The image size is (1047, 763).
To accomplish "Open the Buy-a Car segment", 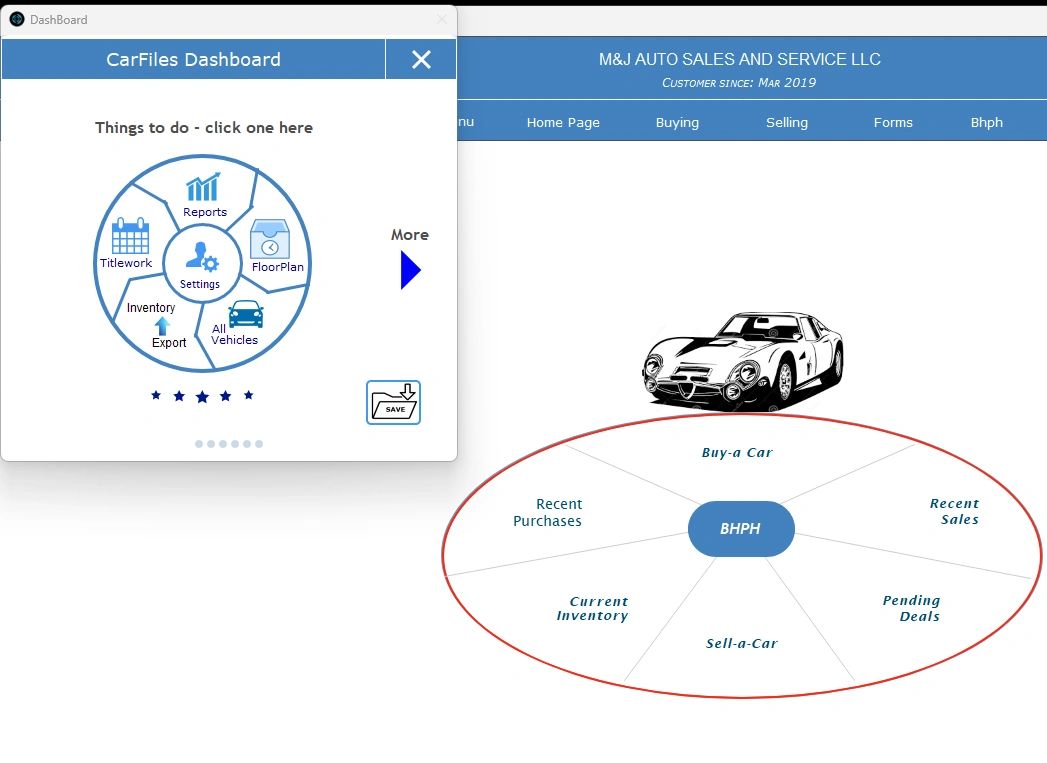I will pos(737,452).
